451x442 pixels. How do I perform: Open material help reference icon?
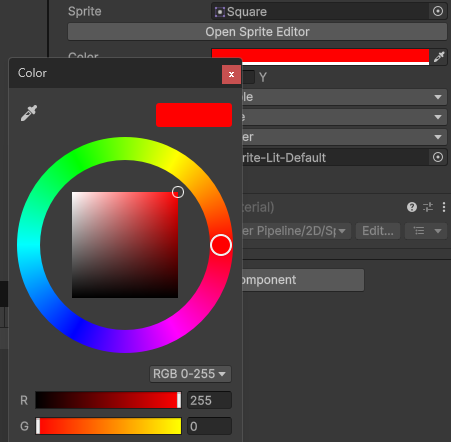(x=412, y=207)
